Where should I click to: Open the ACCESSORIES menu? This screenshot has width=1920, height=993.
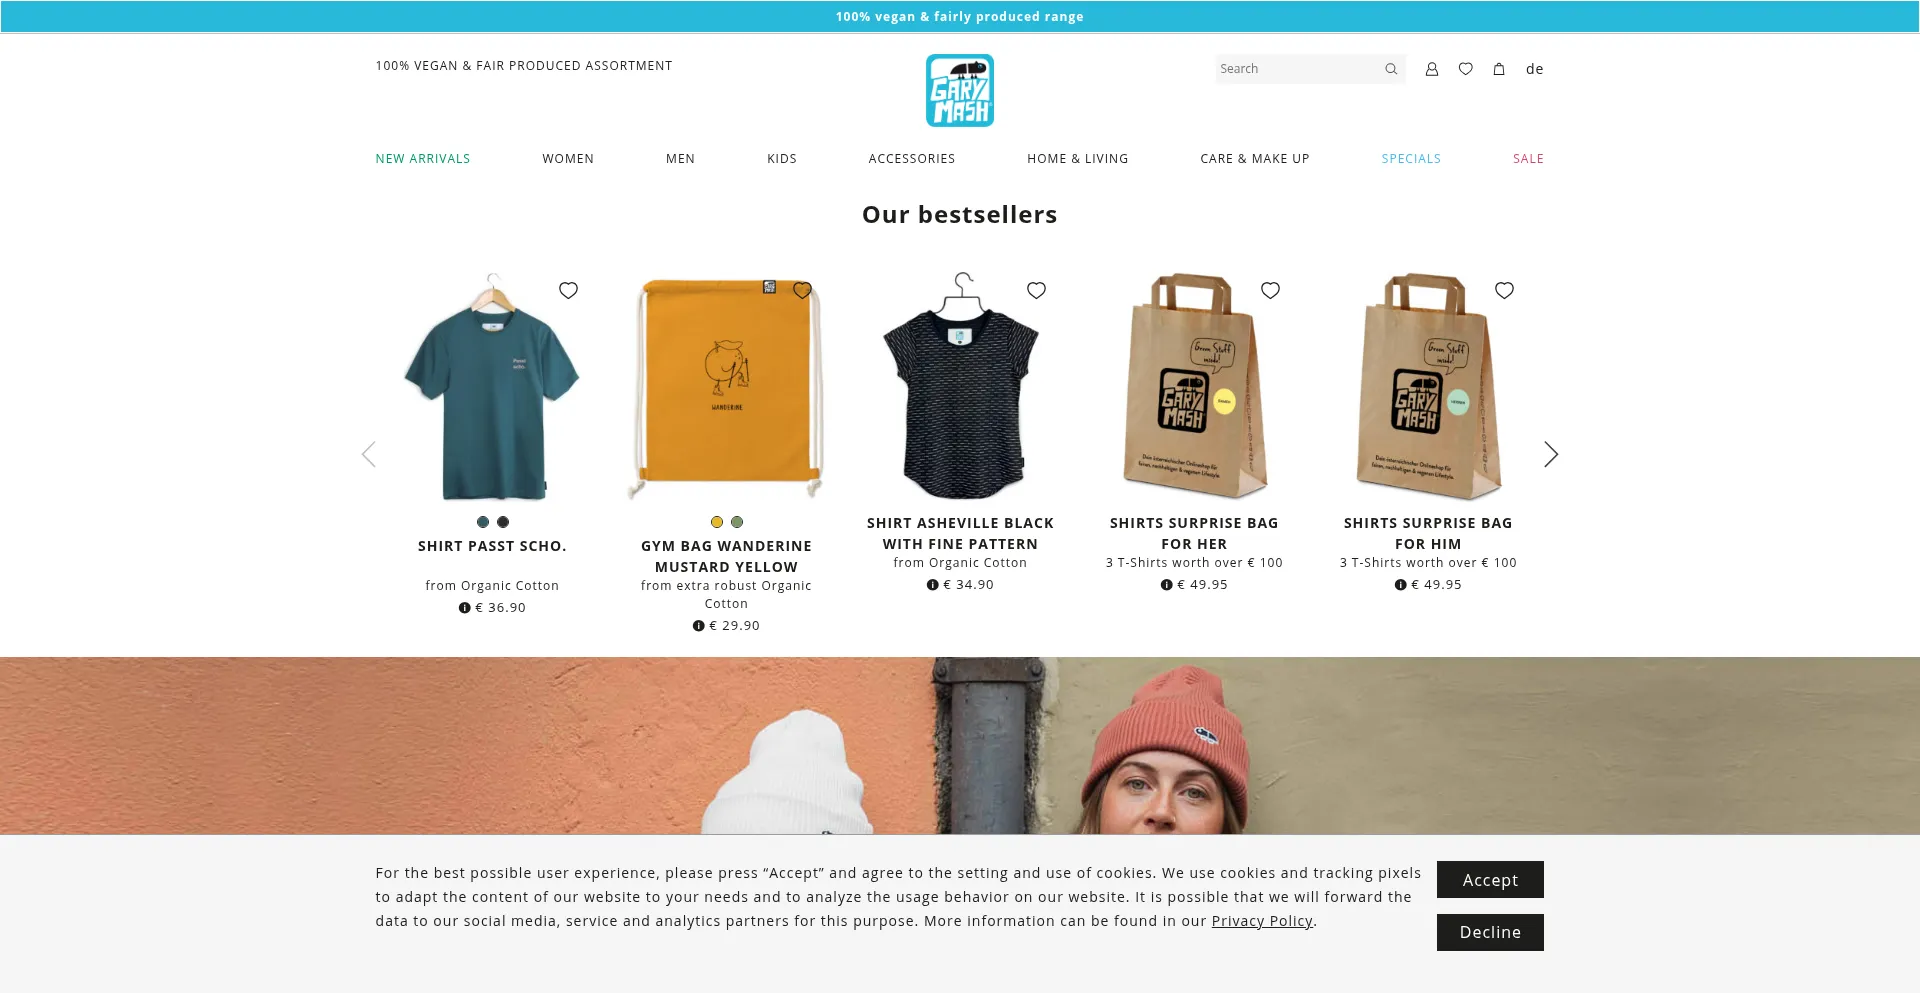point(912,159)
